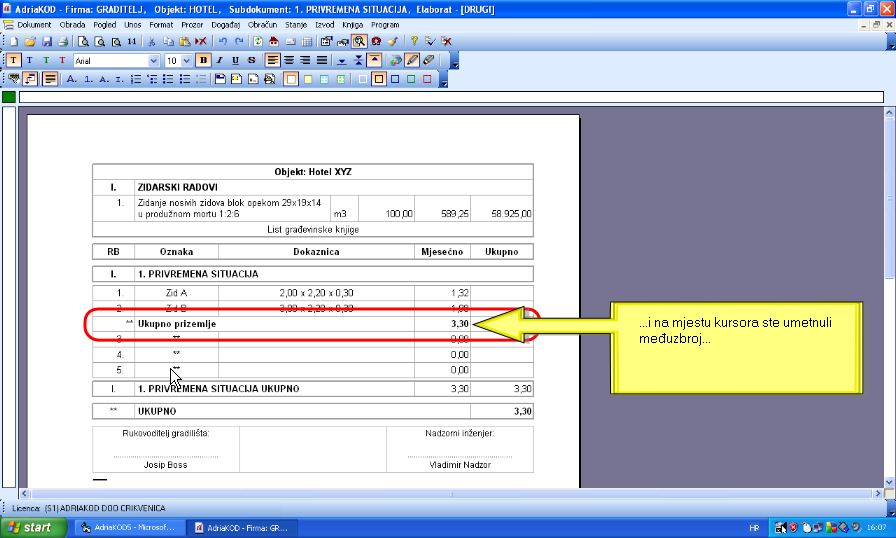Center align the text
This screenshot has height=538, width=896.
(289, 60)
